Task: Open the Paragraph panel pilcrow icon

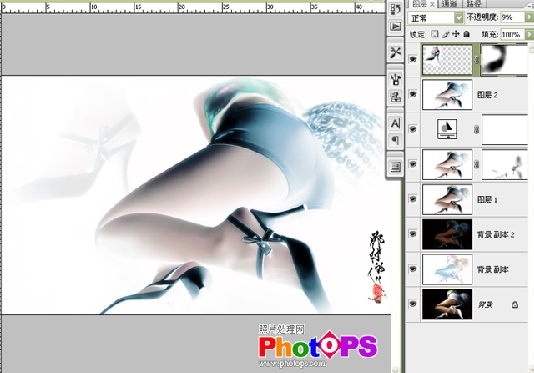Action: click(395, 140)
